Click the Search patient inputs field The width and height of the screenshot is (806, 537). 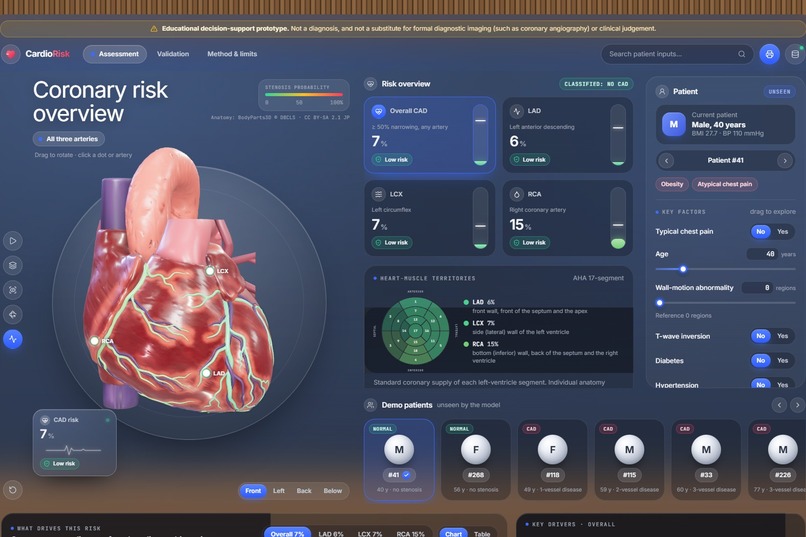click(677, 54)
